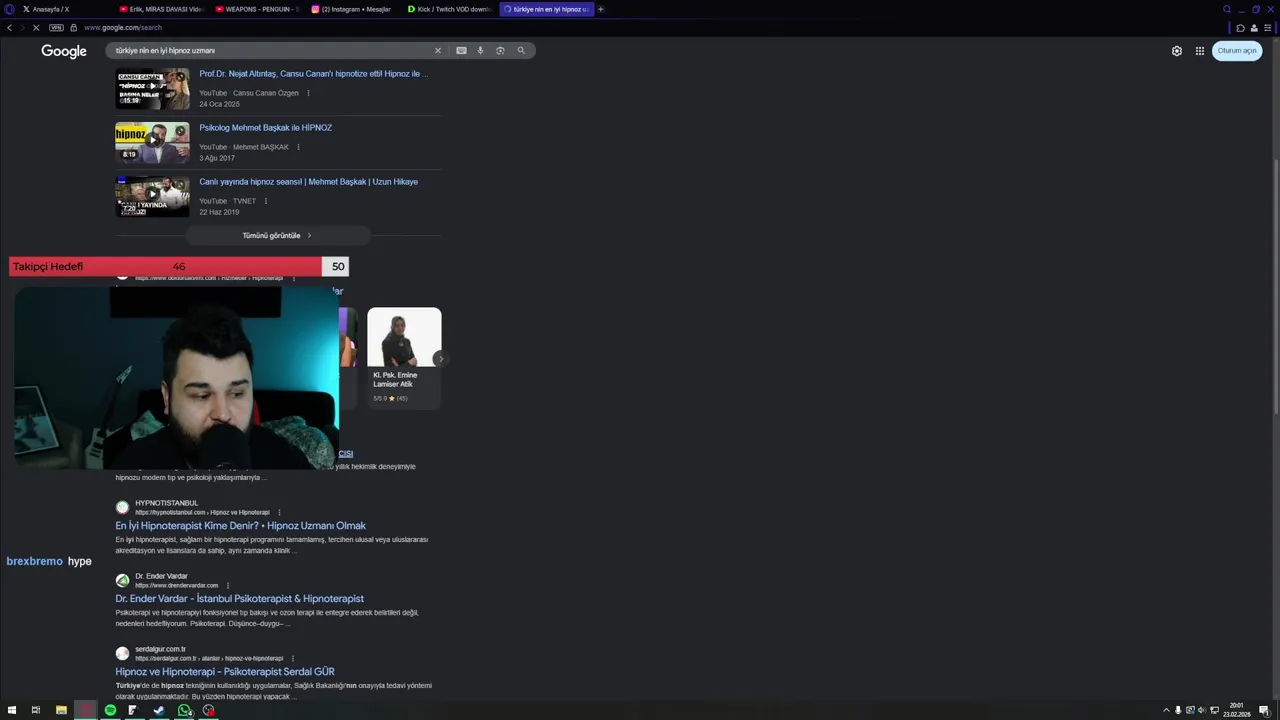The image size is (1280, 720).
Task: Click the site security padlock icon
Action: pyautogui.click(x=73, y=28)
